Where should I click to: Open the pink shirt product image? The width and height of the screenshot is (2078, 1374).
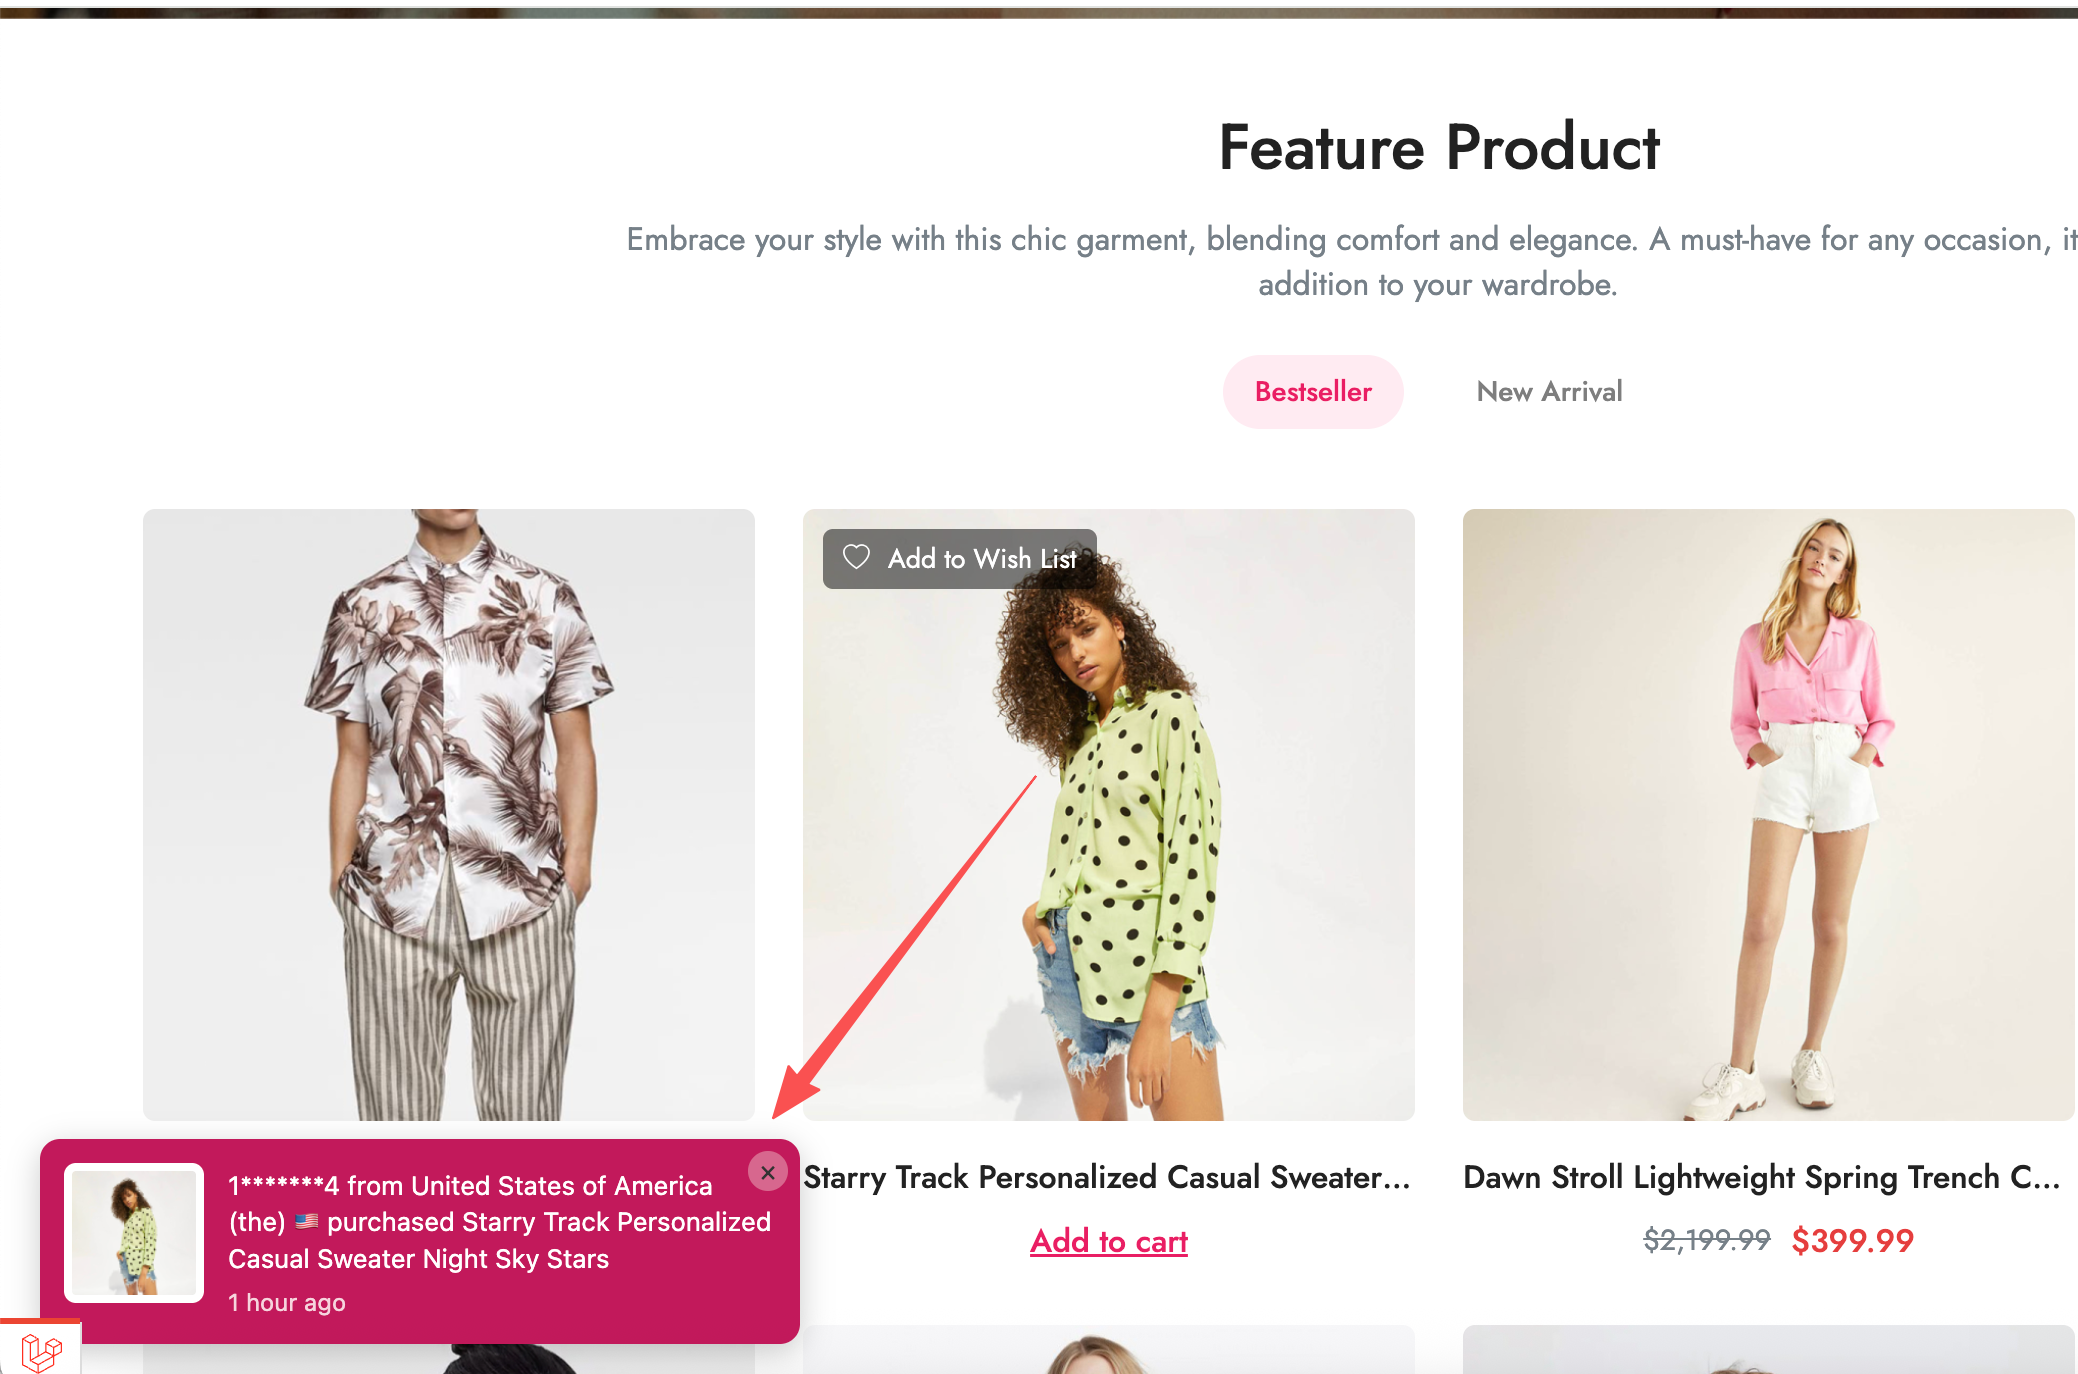1768,814
